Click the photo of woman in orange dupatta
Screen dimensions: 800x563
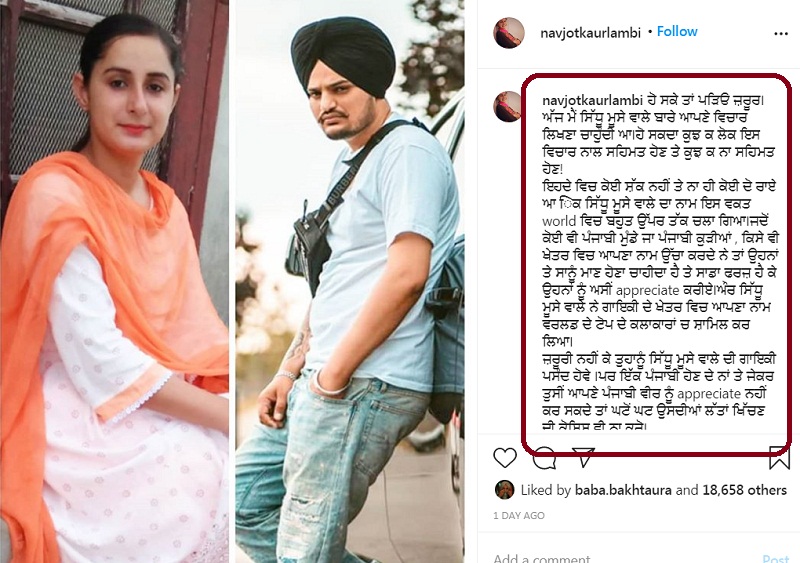tap(114, 281)
